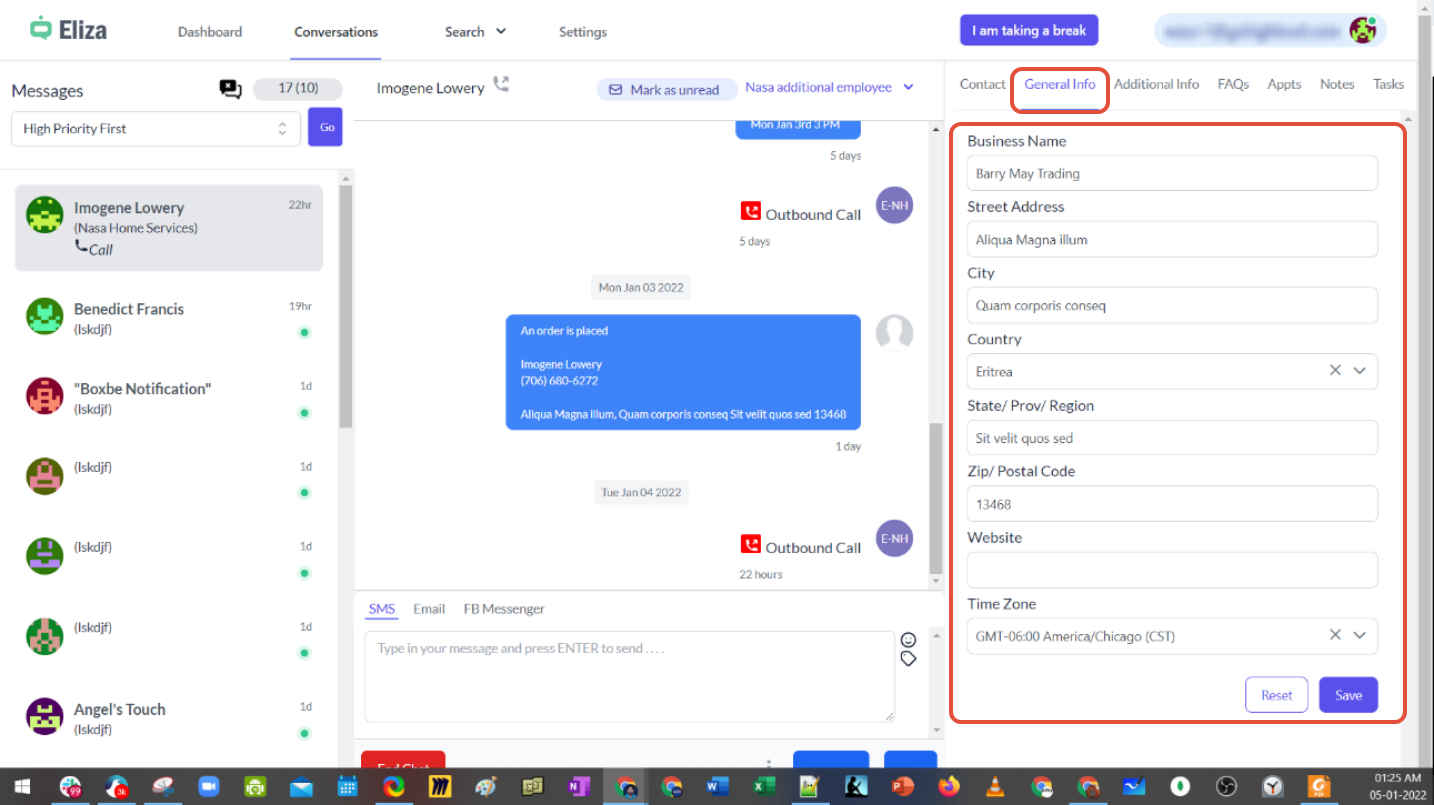The height and width of the screenshot is (805, 1434).
Task: Expand the Time Zone dropdown arrow
Action: pos(1360,635)
